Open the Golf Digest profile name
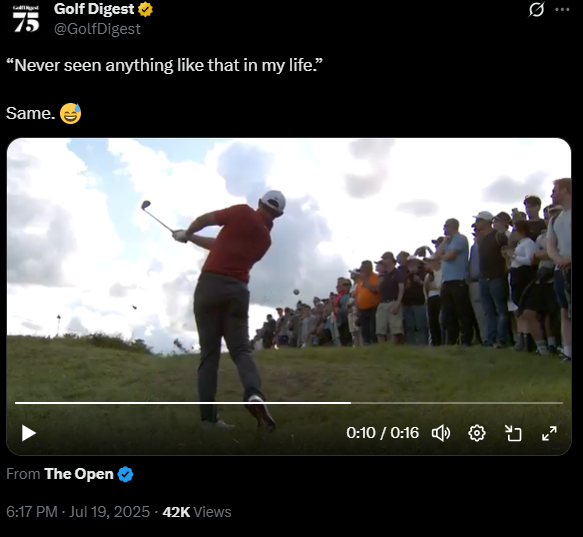583x537 pixels. [x=94, y=9]
